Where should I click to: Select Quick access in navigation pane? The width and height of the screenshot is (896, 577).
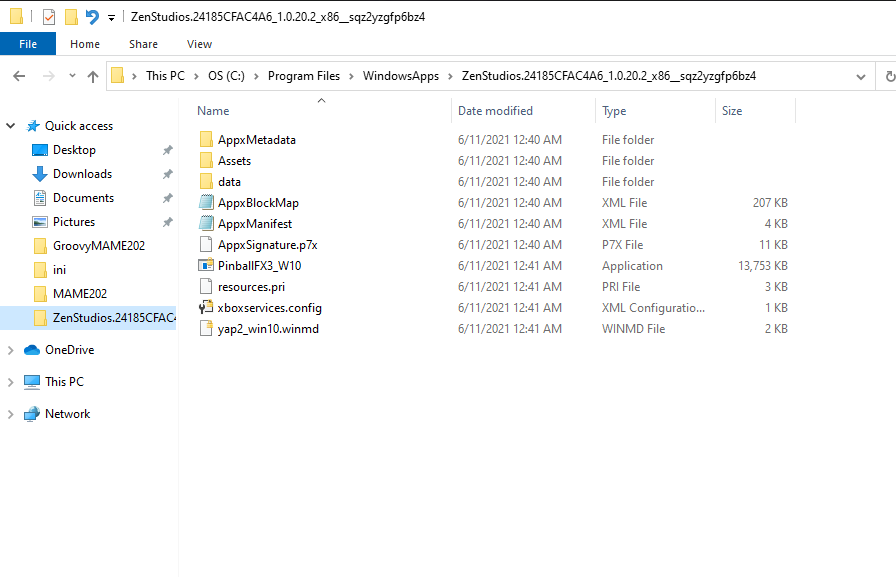click(79, 126)
